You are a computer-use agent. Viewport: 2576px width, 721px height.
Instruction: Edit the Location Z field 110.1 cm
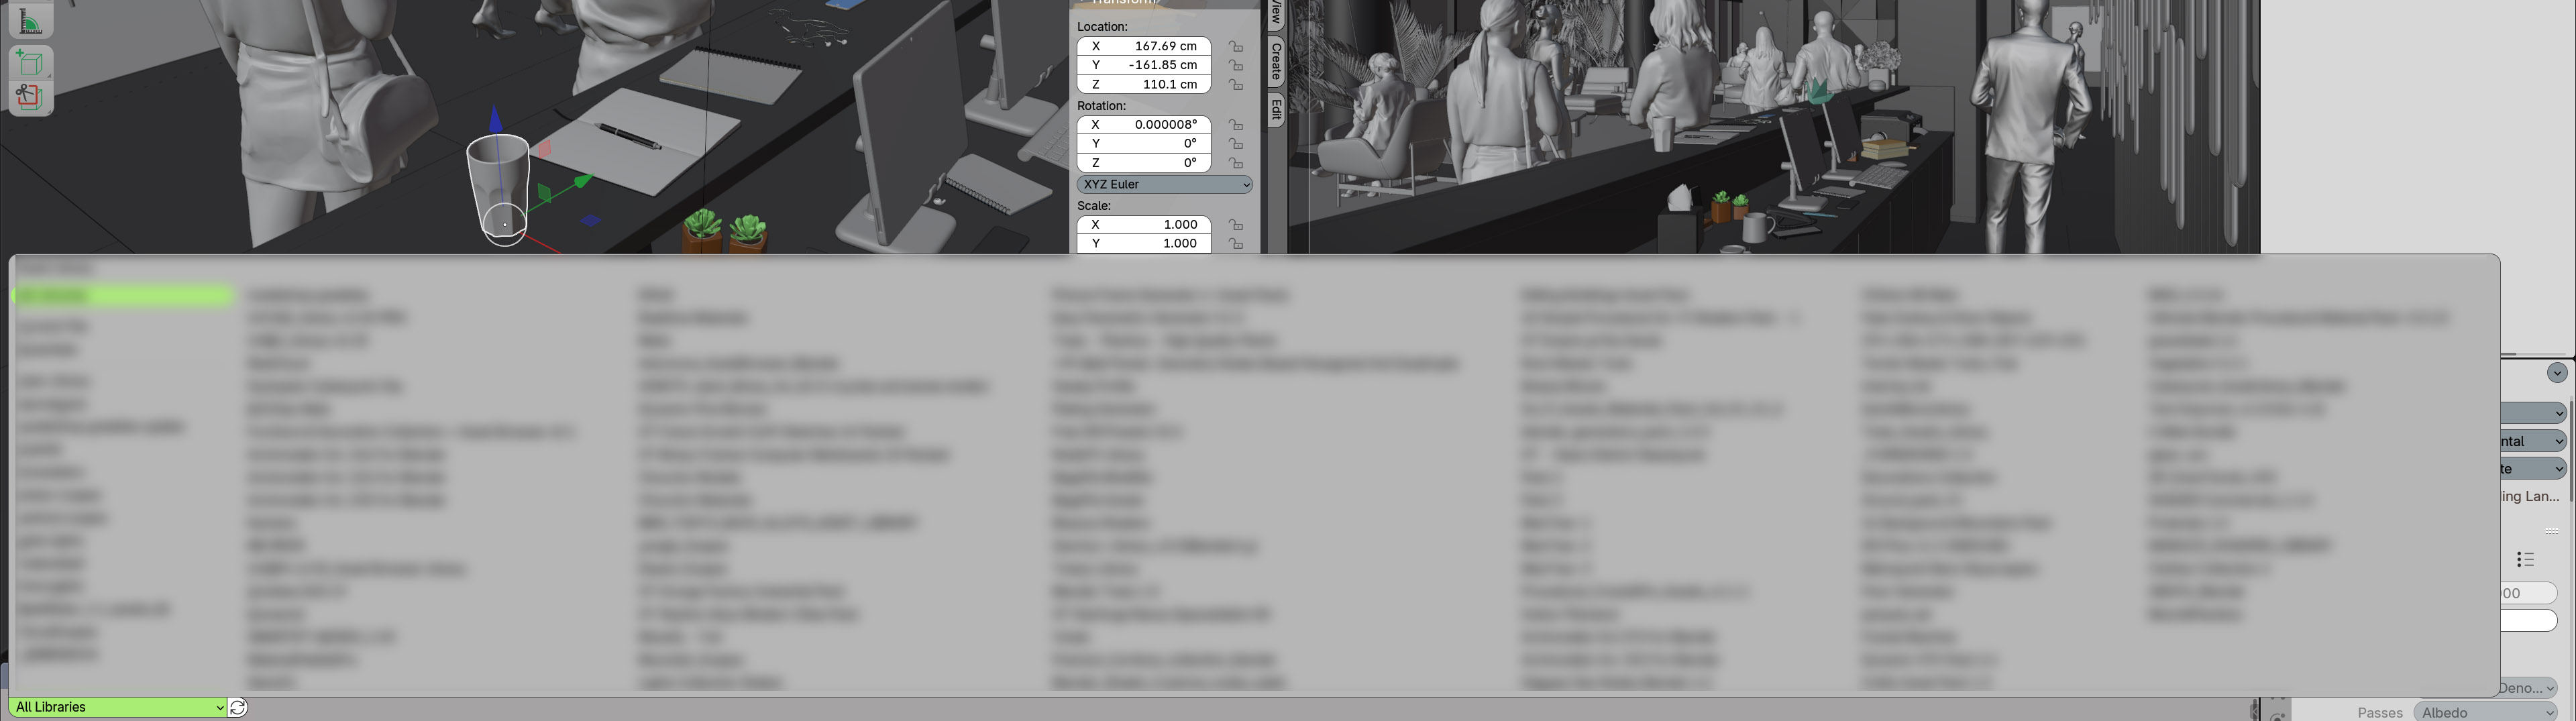click(1144, 84)
